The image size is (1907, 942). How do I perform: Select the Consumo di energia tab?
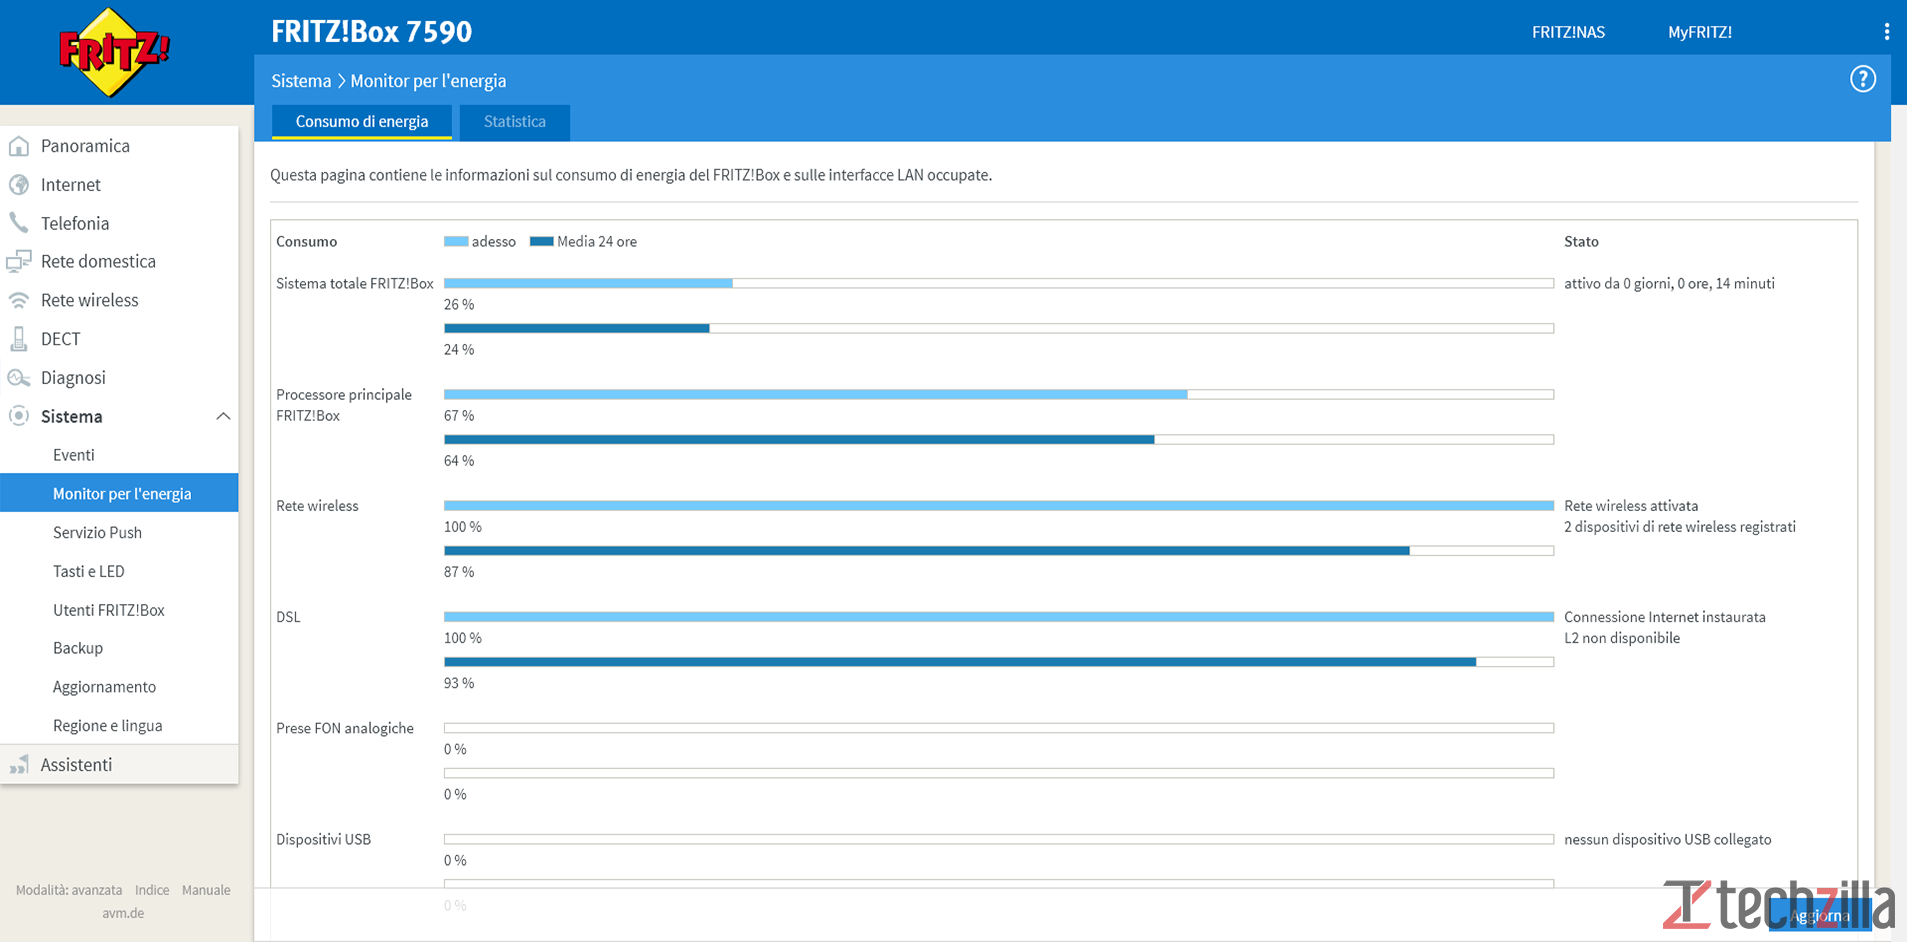[x=362, y=122]
